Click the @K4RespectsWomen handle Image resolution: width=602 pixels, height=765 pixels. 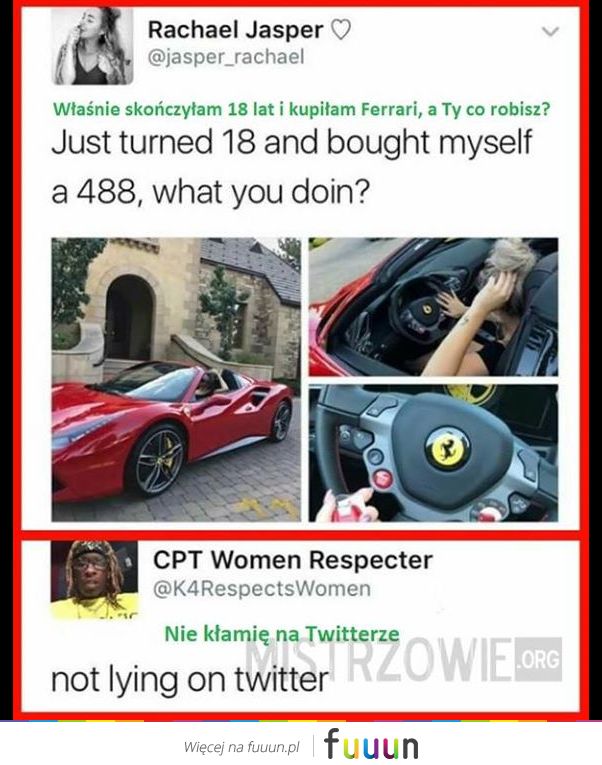click(262, 588)
